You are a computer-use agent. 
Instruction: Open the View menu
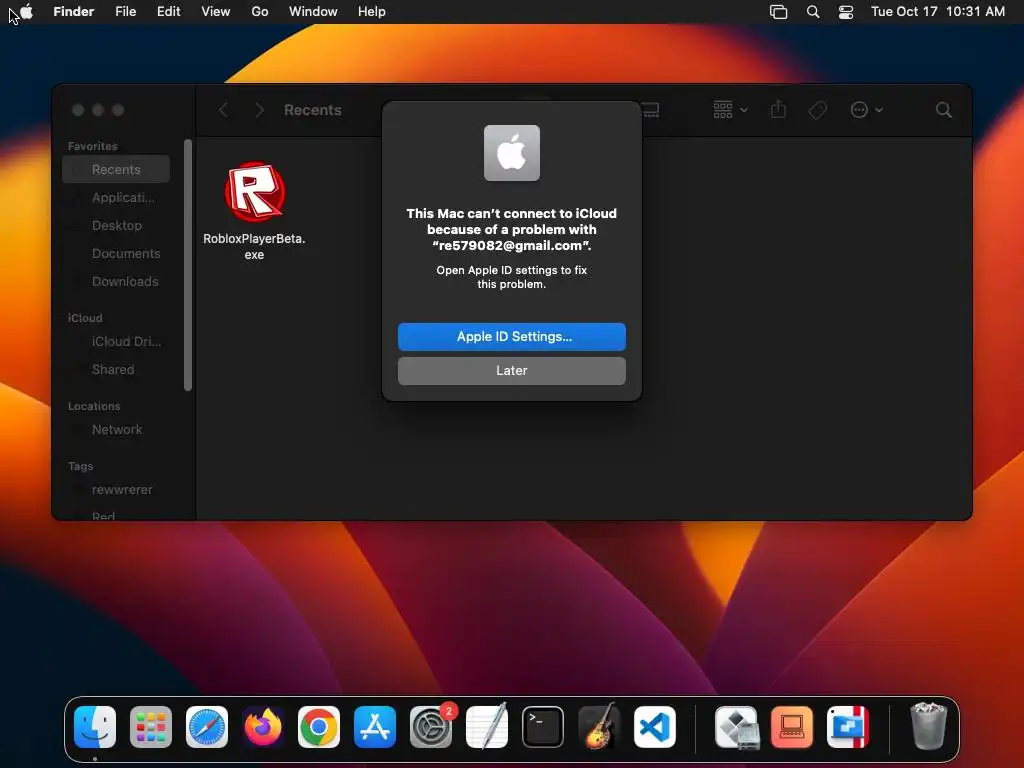tap(216, 12)
